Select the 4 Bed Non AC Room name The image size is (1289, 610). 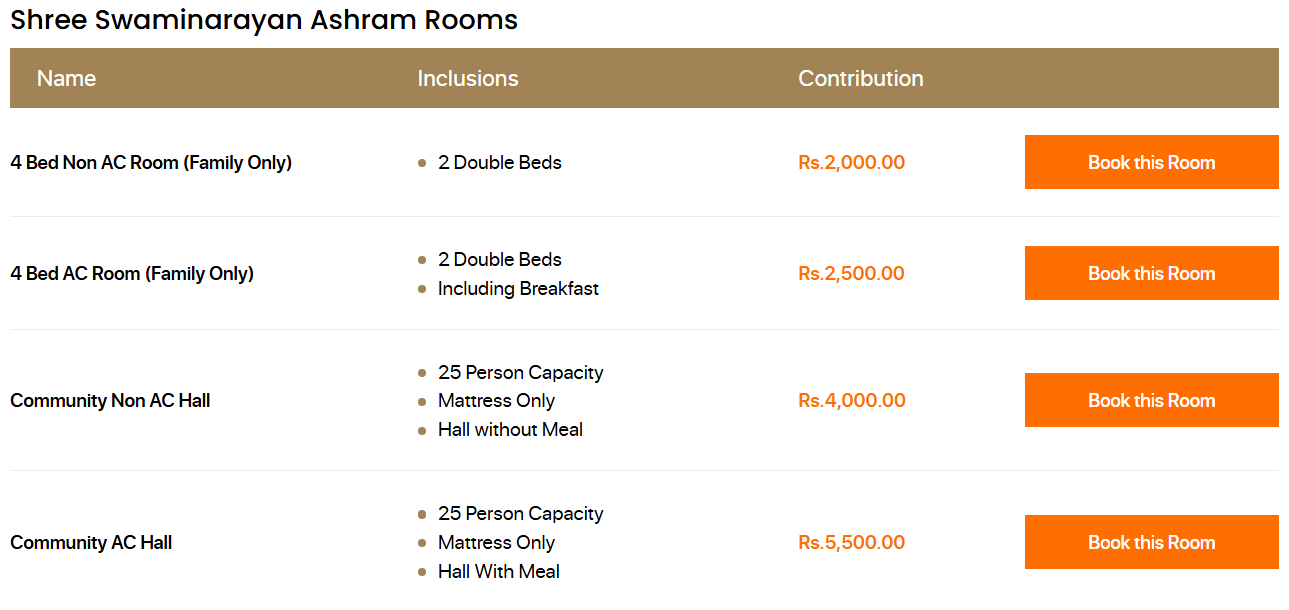pyautogui.click(x=151, y=162)
